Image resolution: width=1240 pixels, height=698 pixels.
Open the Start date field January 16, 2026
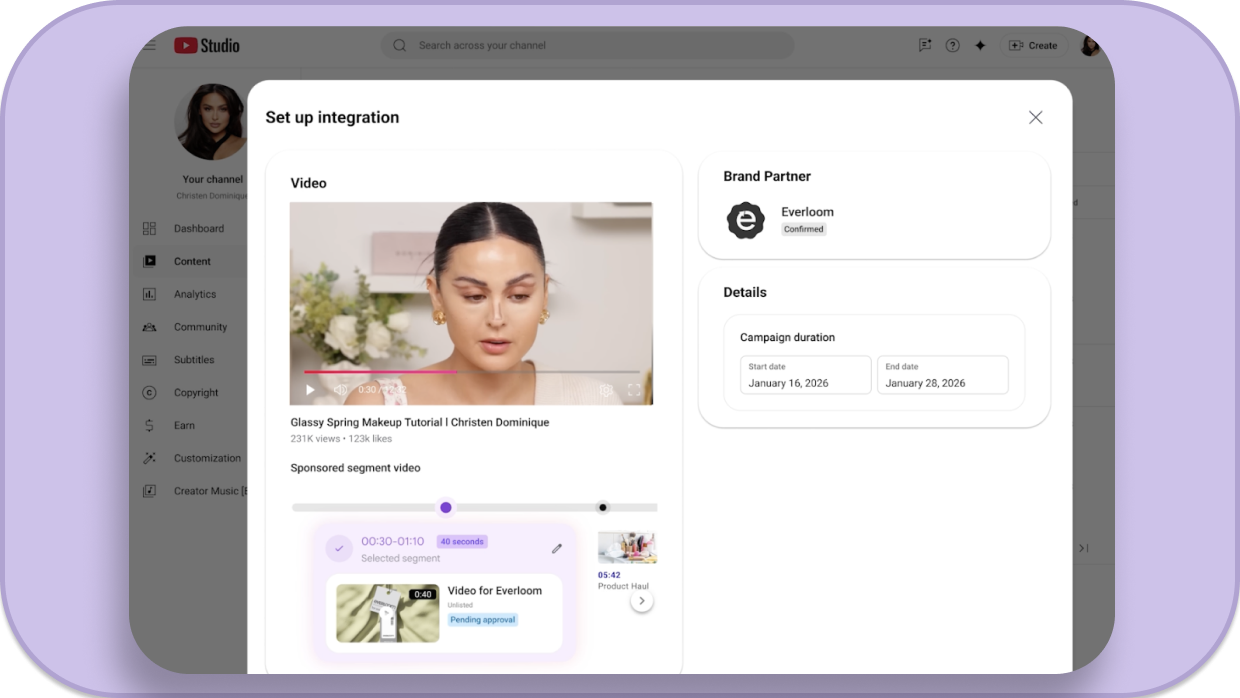click(805, 375)
